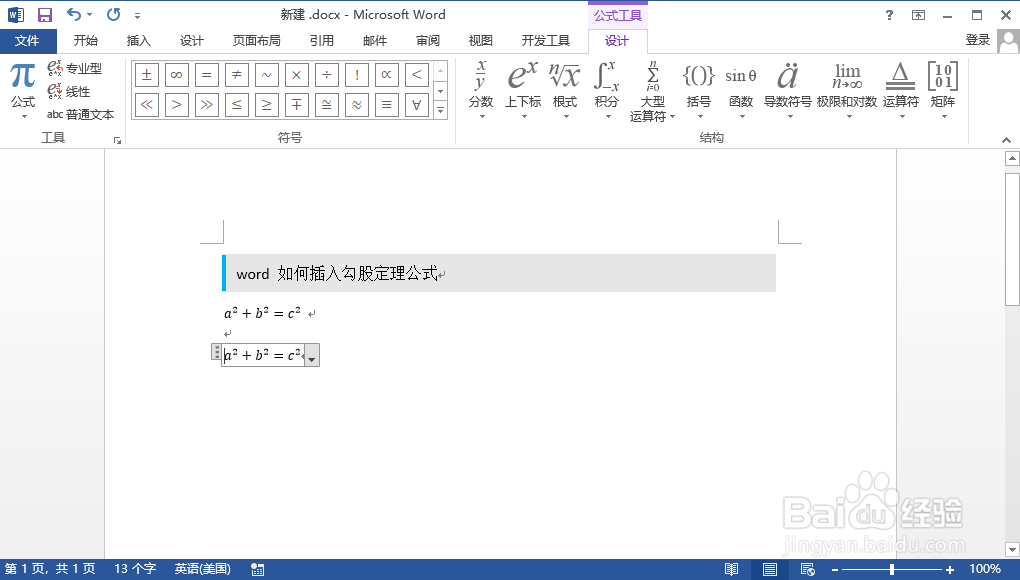The height and width of the screenshot is (580, 1020).
Task: Switch to Read Mode view
Action: [731, 570]
